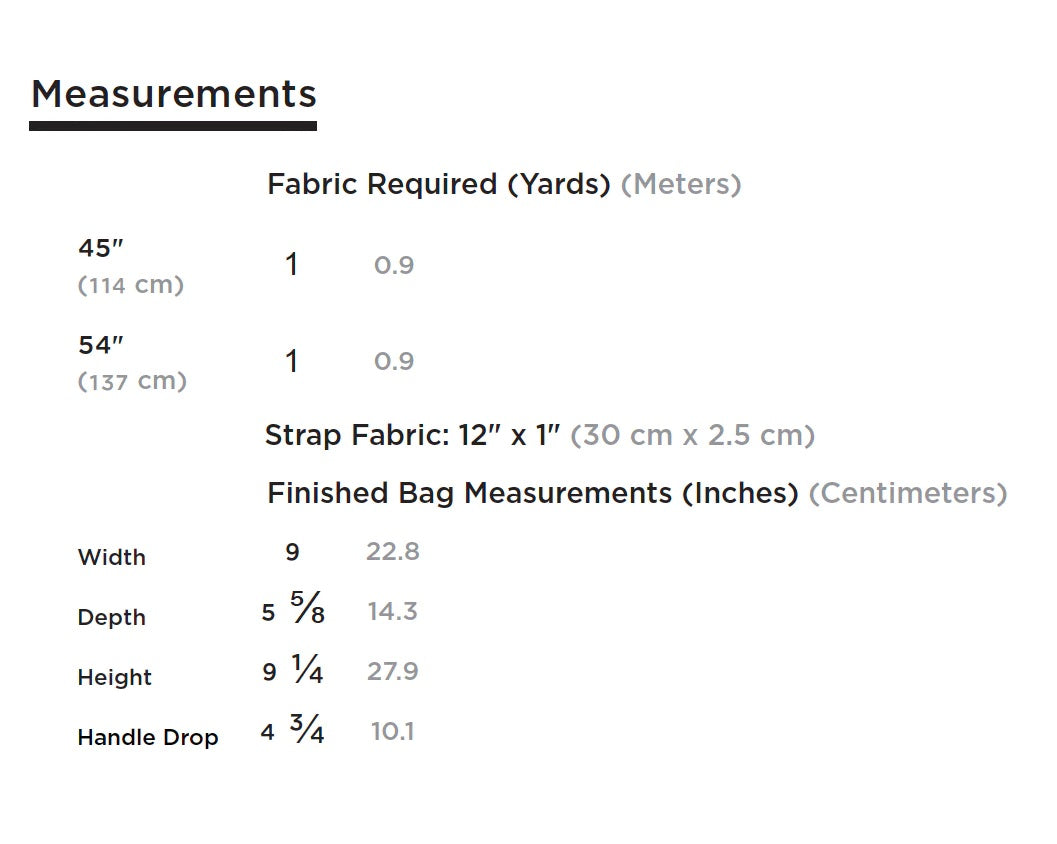Click the gray (Meters) label
Viewport: 1057px width, 844px height.
pos(681,185)
